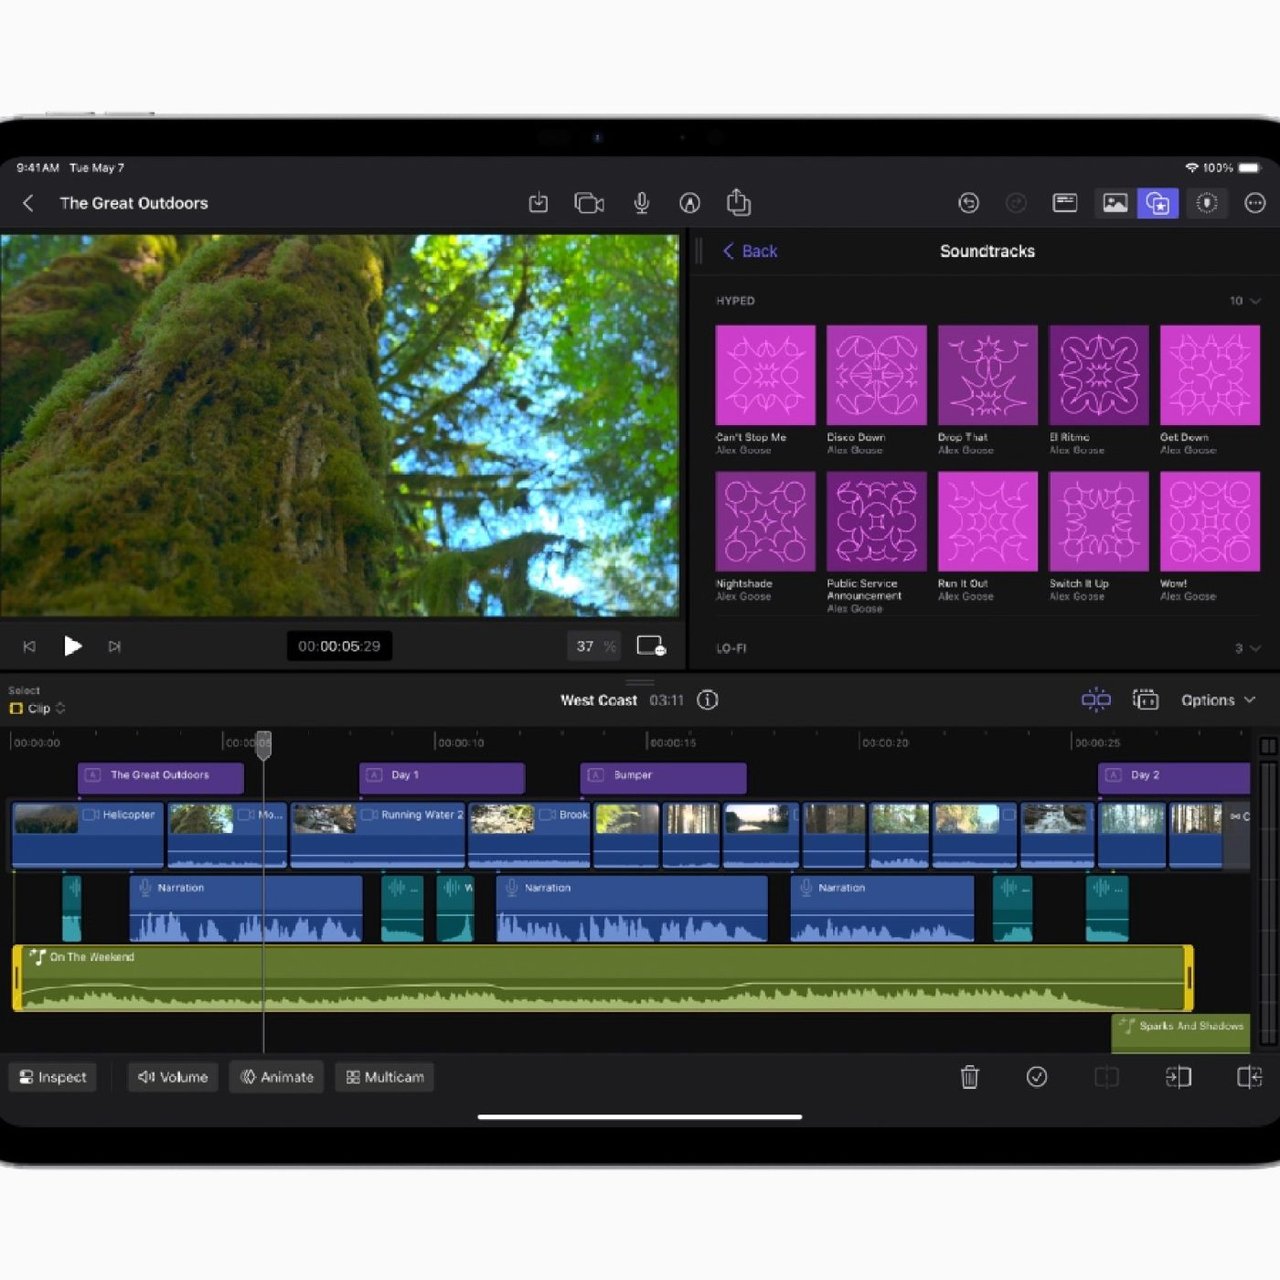
Task: Select the Brook video clip
Action: 529,834
